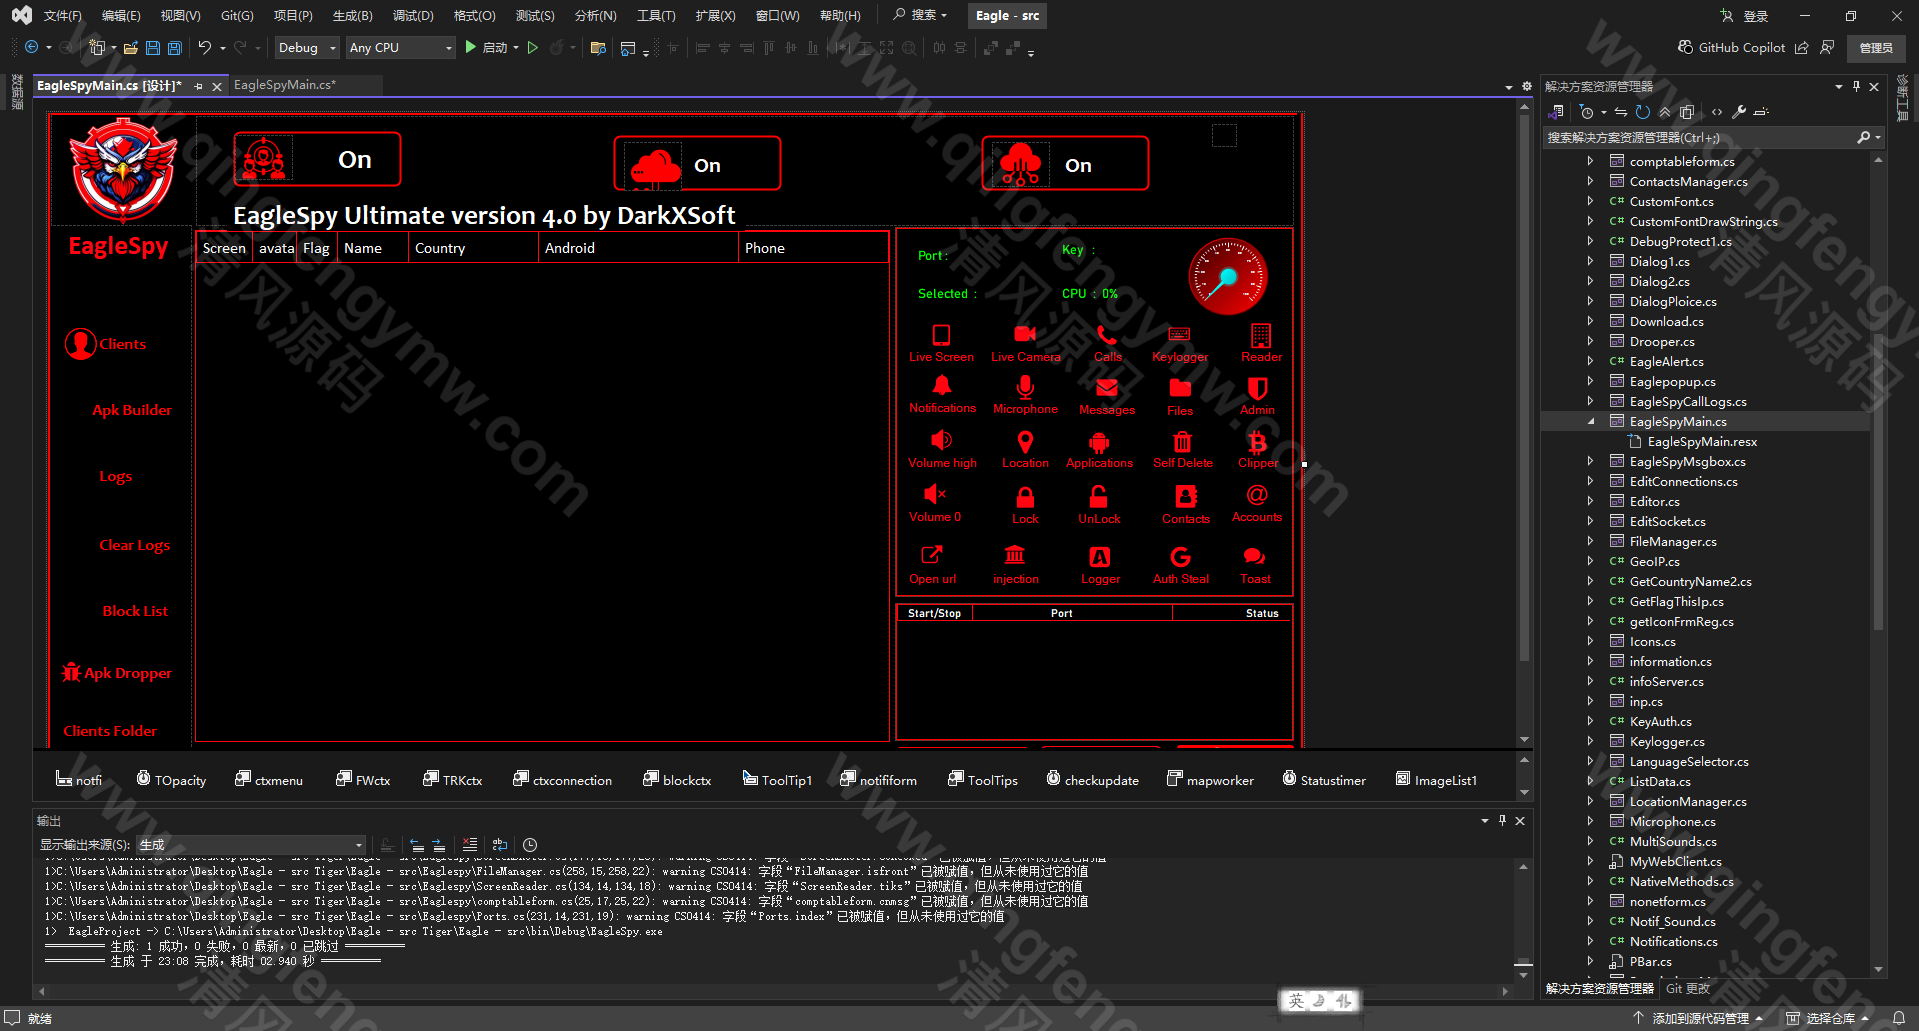Pin the Output panel
Screen dimensions: 1919x1031
[1502, 820]
